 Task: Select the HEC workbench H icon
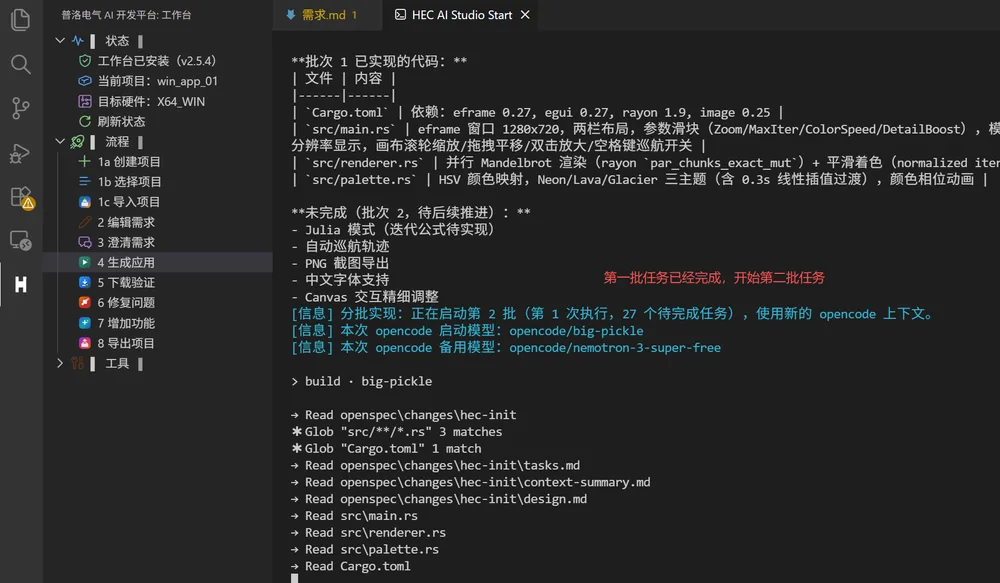(20, 284)
